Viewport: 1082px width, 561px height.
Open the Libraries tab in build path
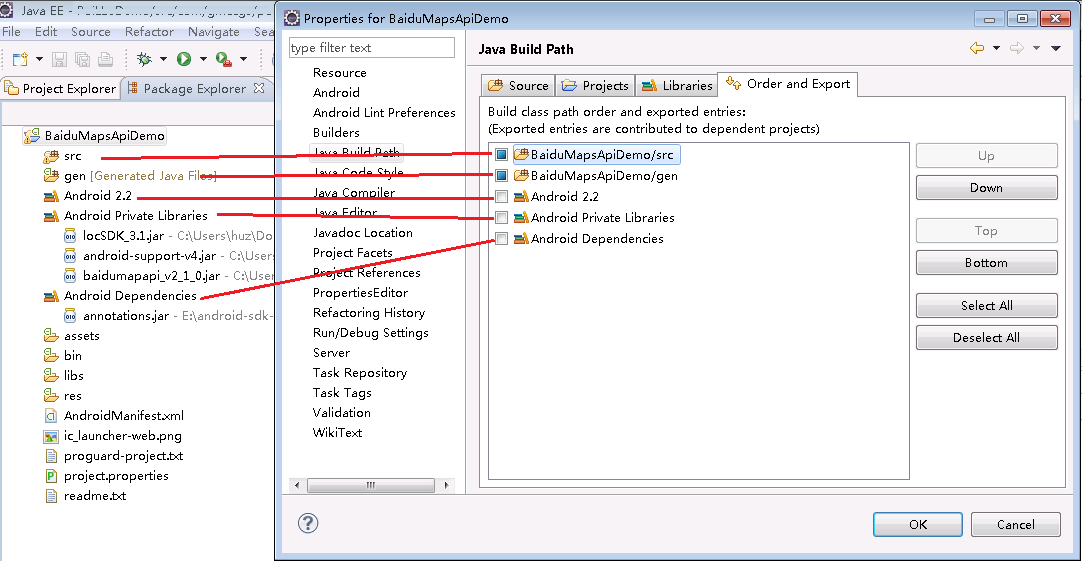677,86
